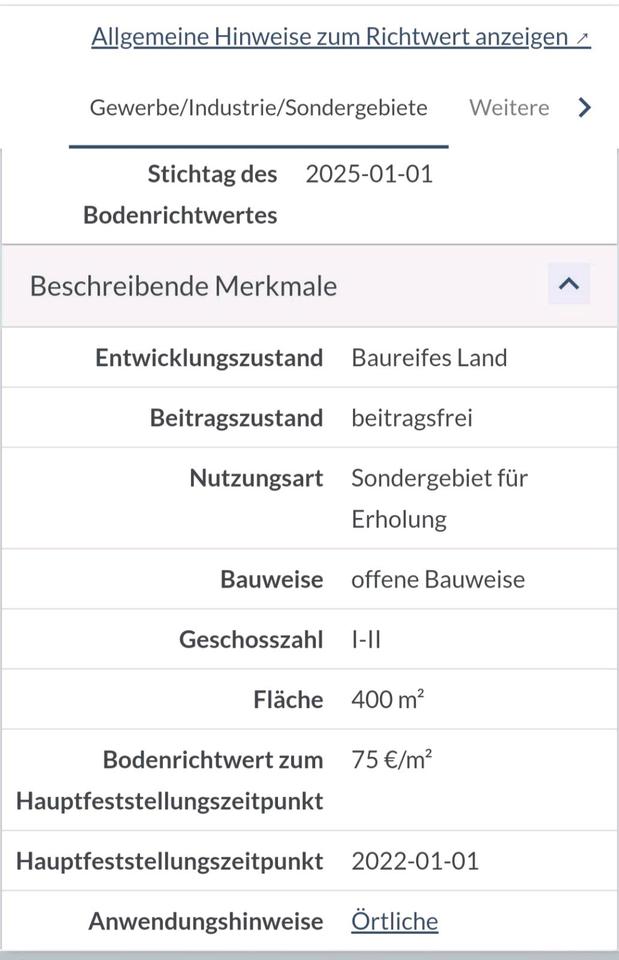Switch to the Weitere tab

coord(509,108)
